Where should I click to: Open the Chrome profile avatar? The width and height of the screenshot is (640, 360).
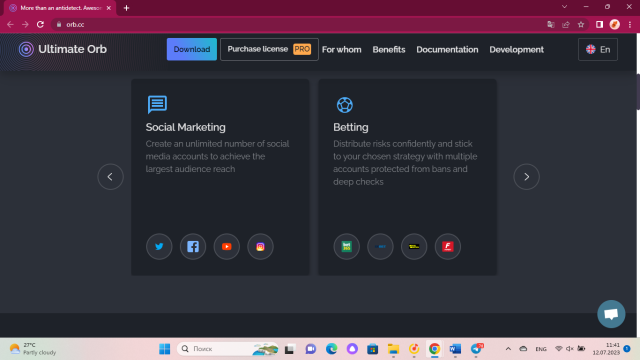(615, 24)
